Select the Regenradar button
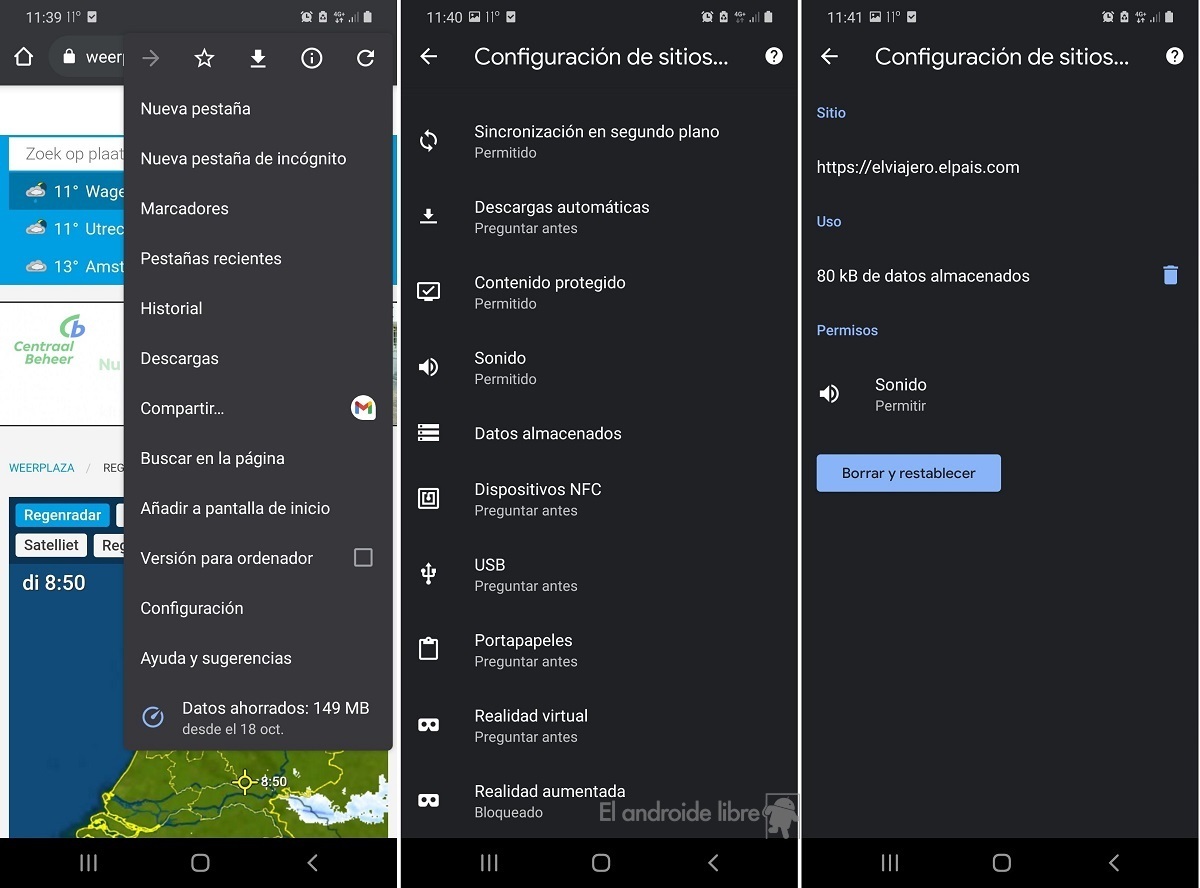Screen dimensions: 1200x888 62,515
